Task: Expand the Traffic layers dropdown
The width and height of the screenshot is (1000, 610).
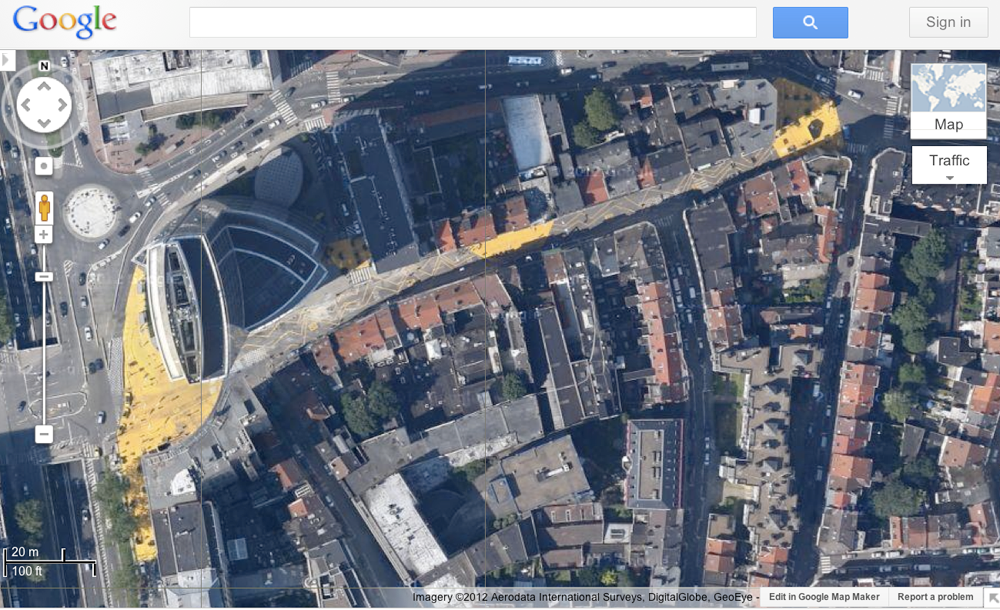Action: (x=949, y=165)
